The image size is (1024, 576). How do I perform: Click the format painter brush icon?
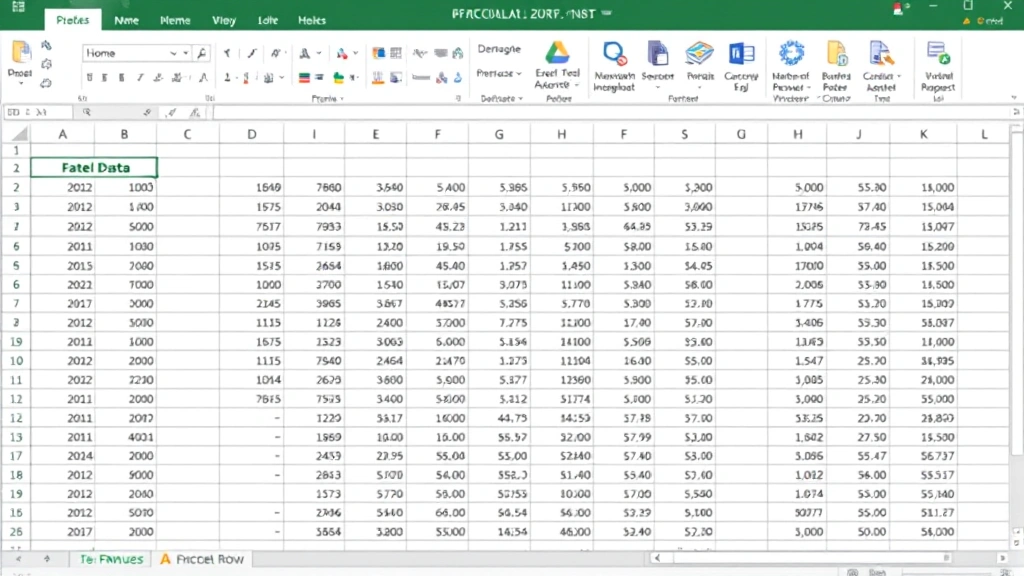(x=46, y=46)
